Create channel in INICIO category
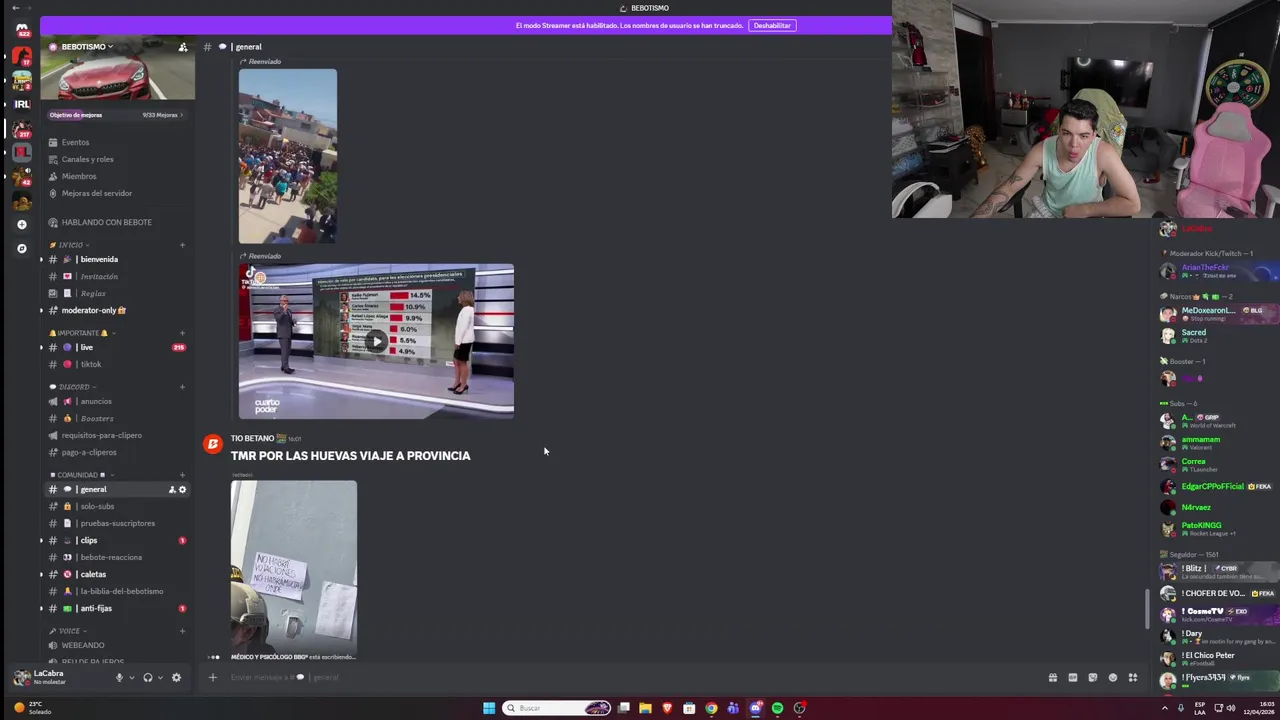Viewport: 1280px width, 720px height. 182,245
